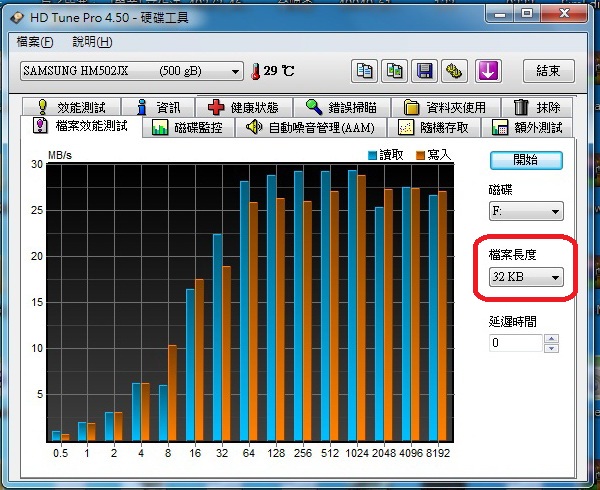Minimize the HD Tune Pro window
The width and height of the screenshot is (600, 490).
coord(500,15)
